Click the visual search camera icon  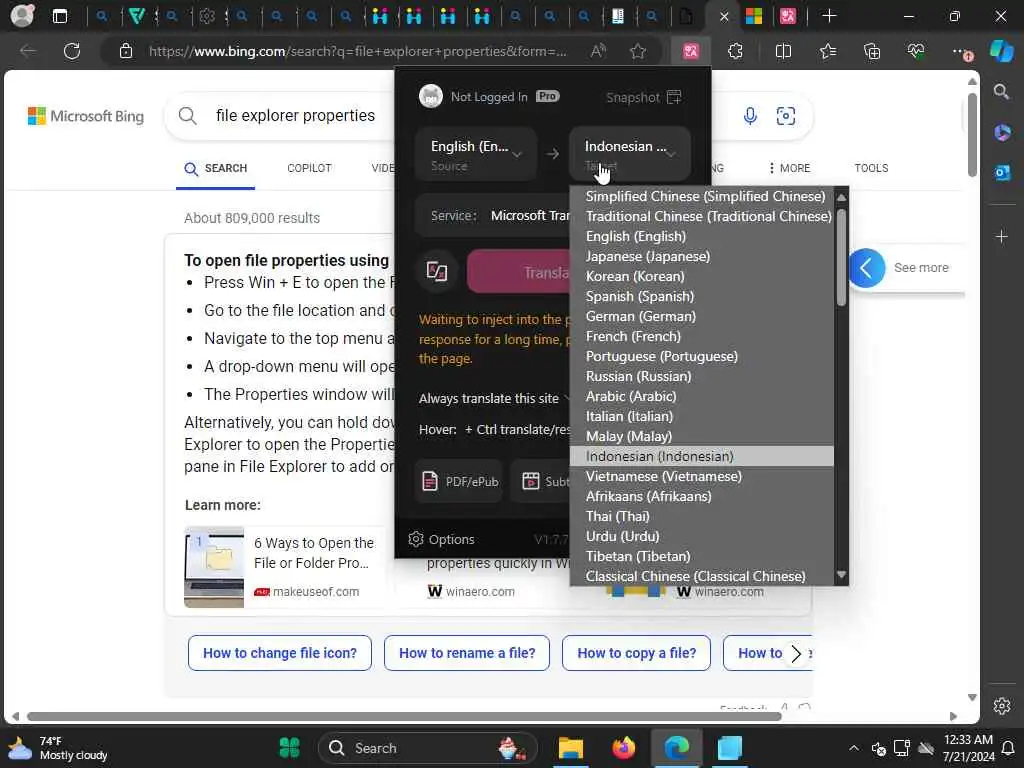pos(786,116)
